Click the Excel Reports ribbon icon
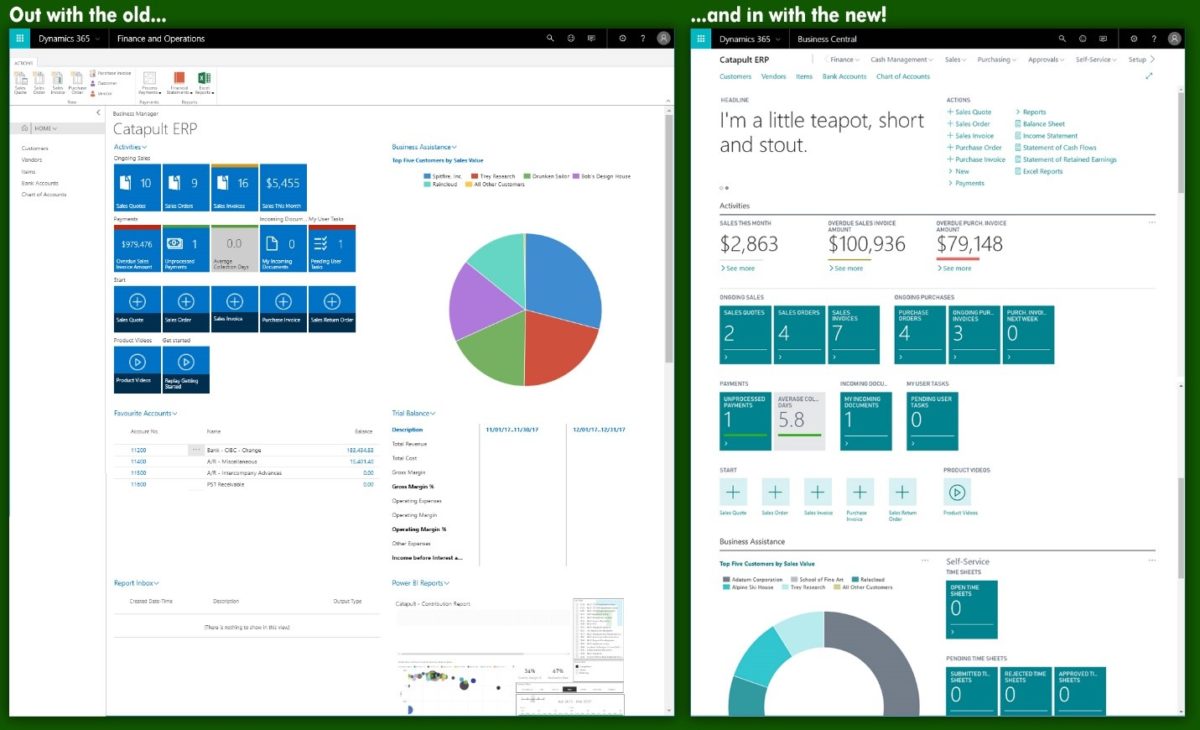The height and width of the screenshot is (730, 1200). pos(204,83)
